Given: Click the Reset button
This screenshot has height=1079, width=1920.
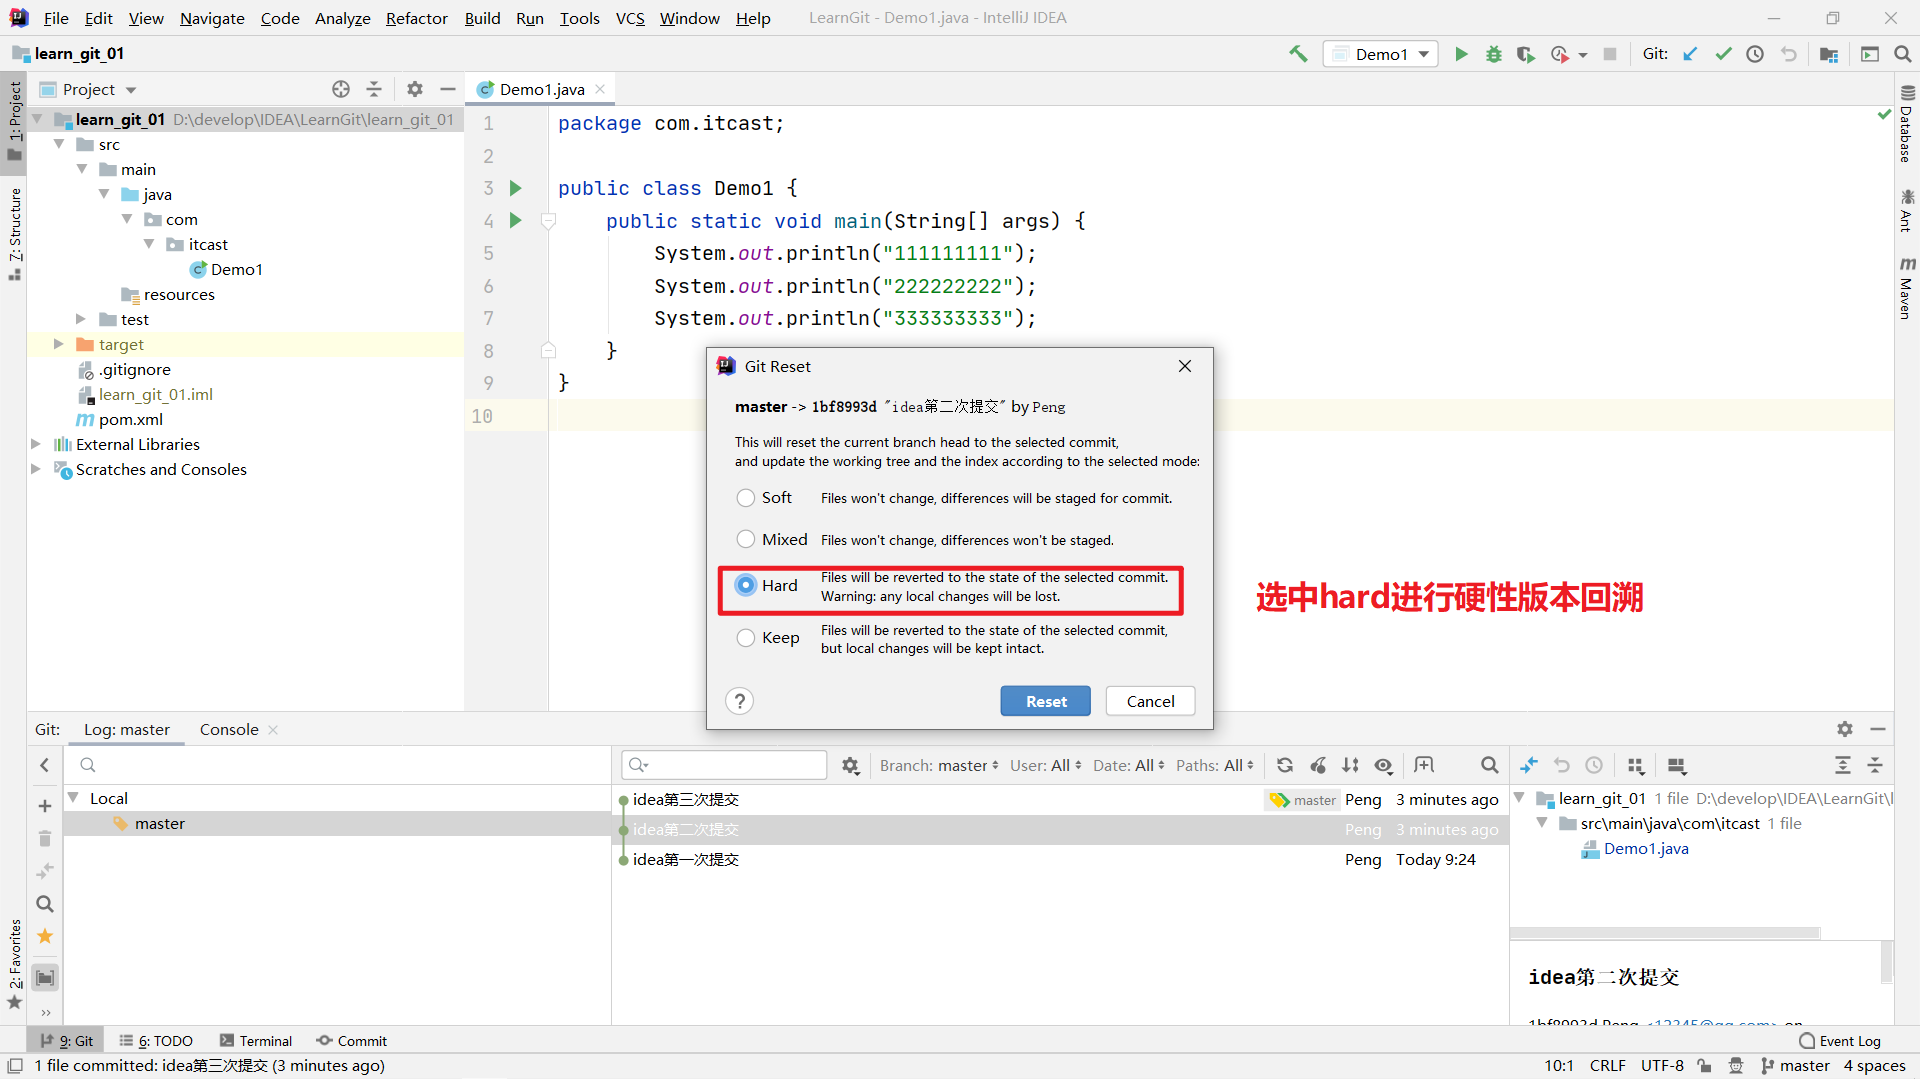Looking at the screenshot, I should tap(1046, 701).
